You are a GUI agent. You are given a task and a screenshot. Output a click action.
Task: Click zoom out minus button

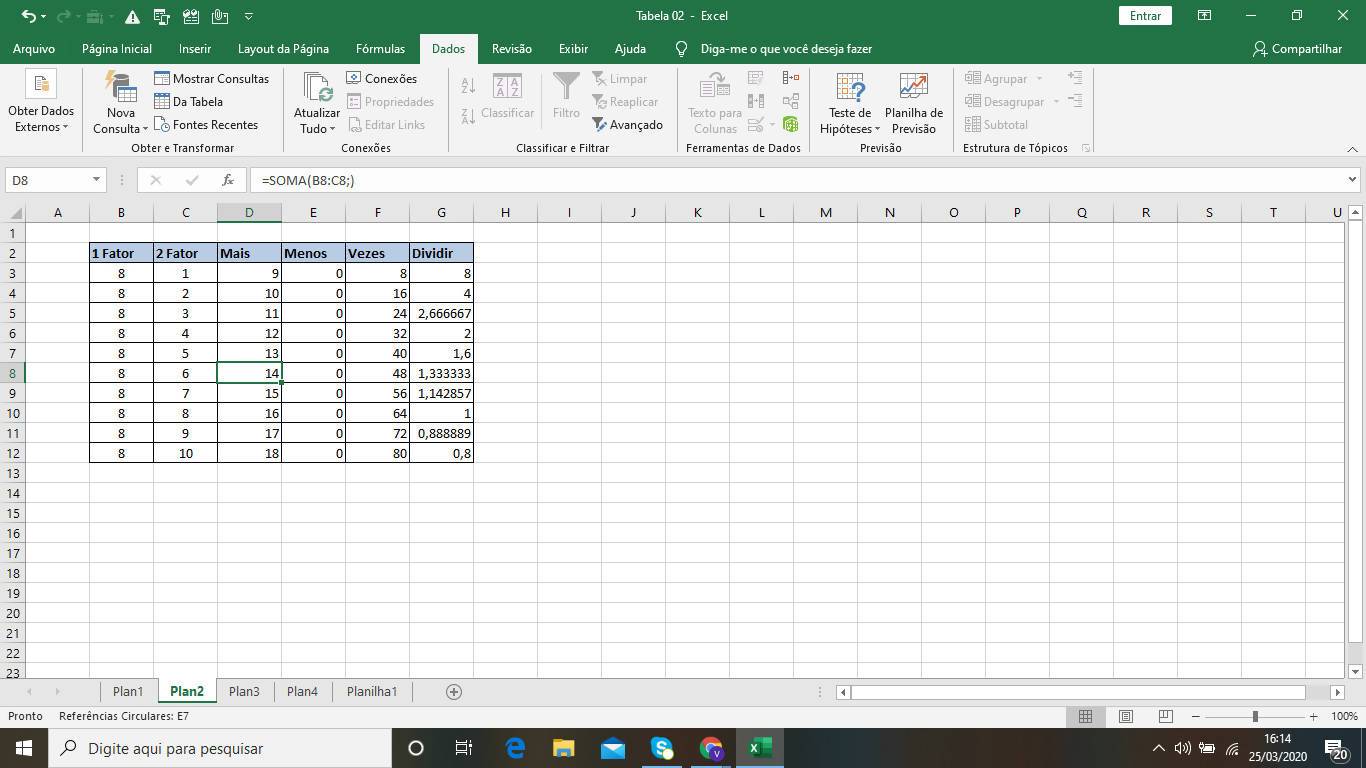point(1195,716)
